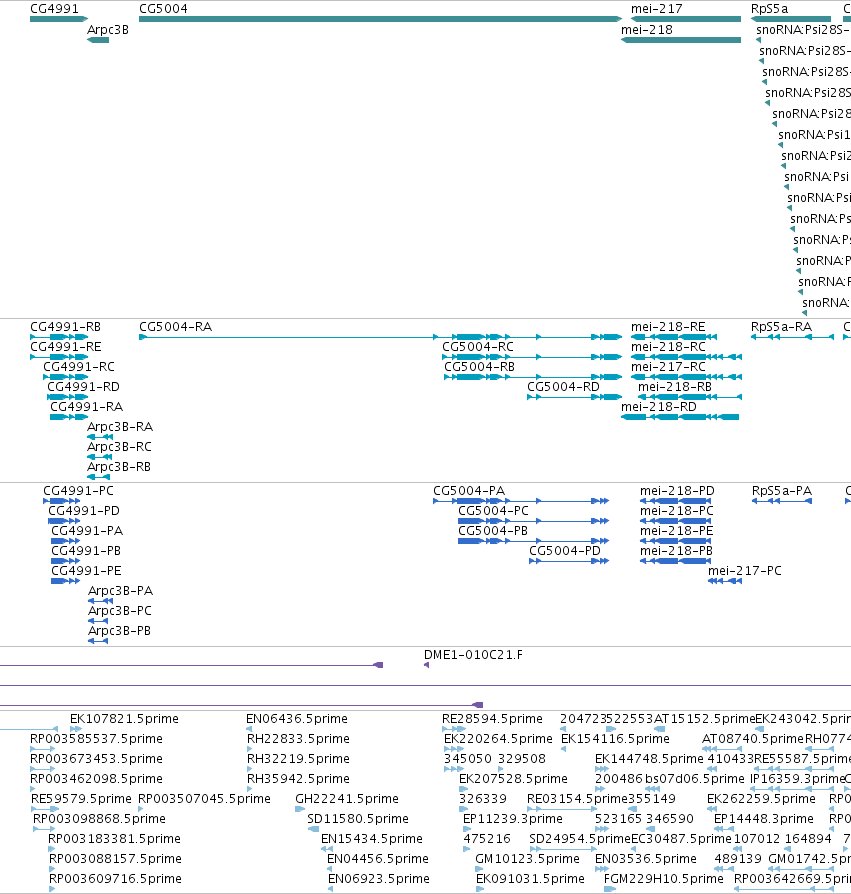Click EST RP003673453.5prime
The image size is (851, 894).
[96, 759]
